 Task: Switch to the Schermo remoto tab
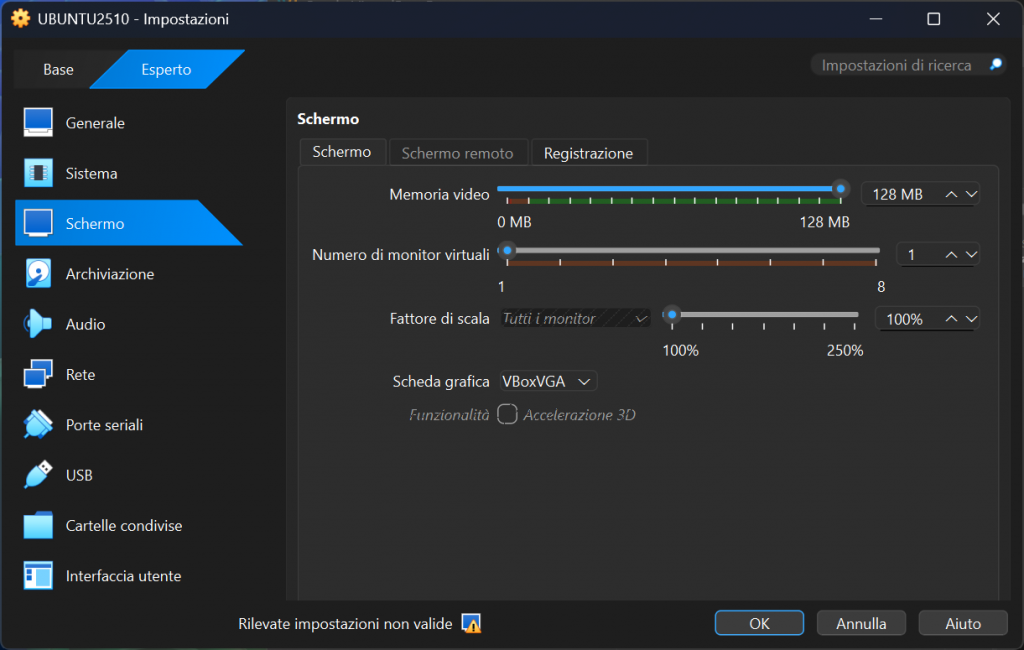click(457, 153)
